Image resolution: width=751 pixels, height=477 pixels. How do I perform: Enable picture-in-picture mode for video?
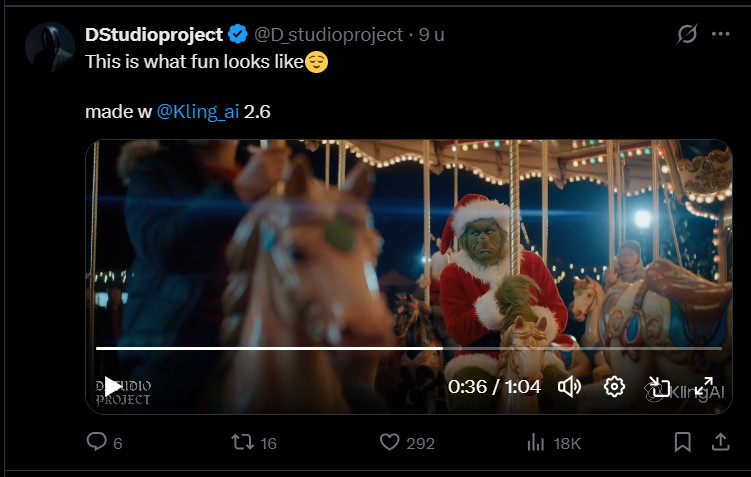[x=659, y=387]
